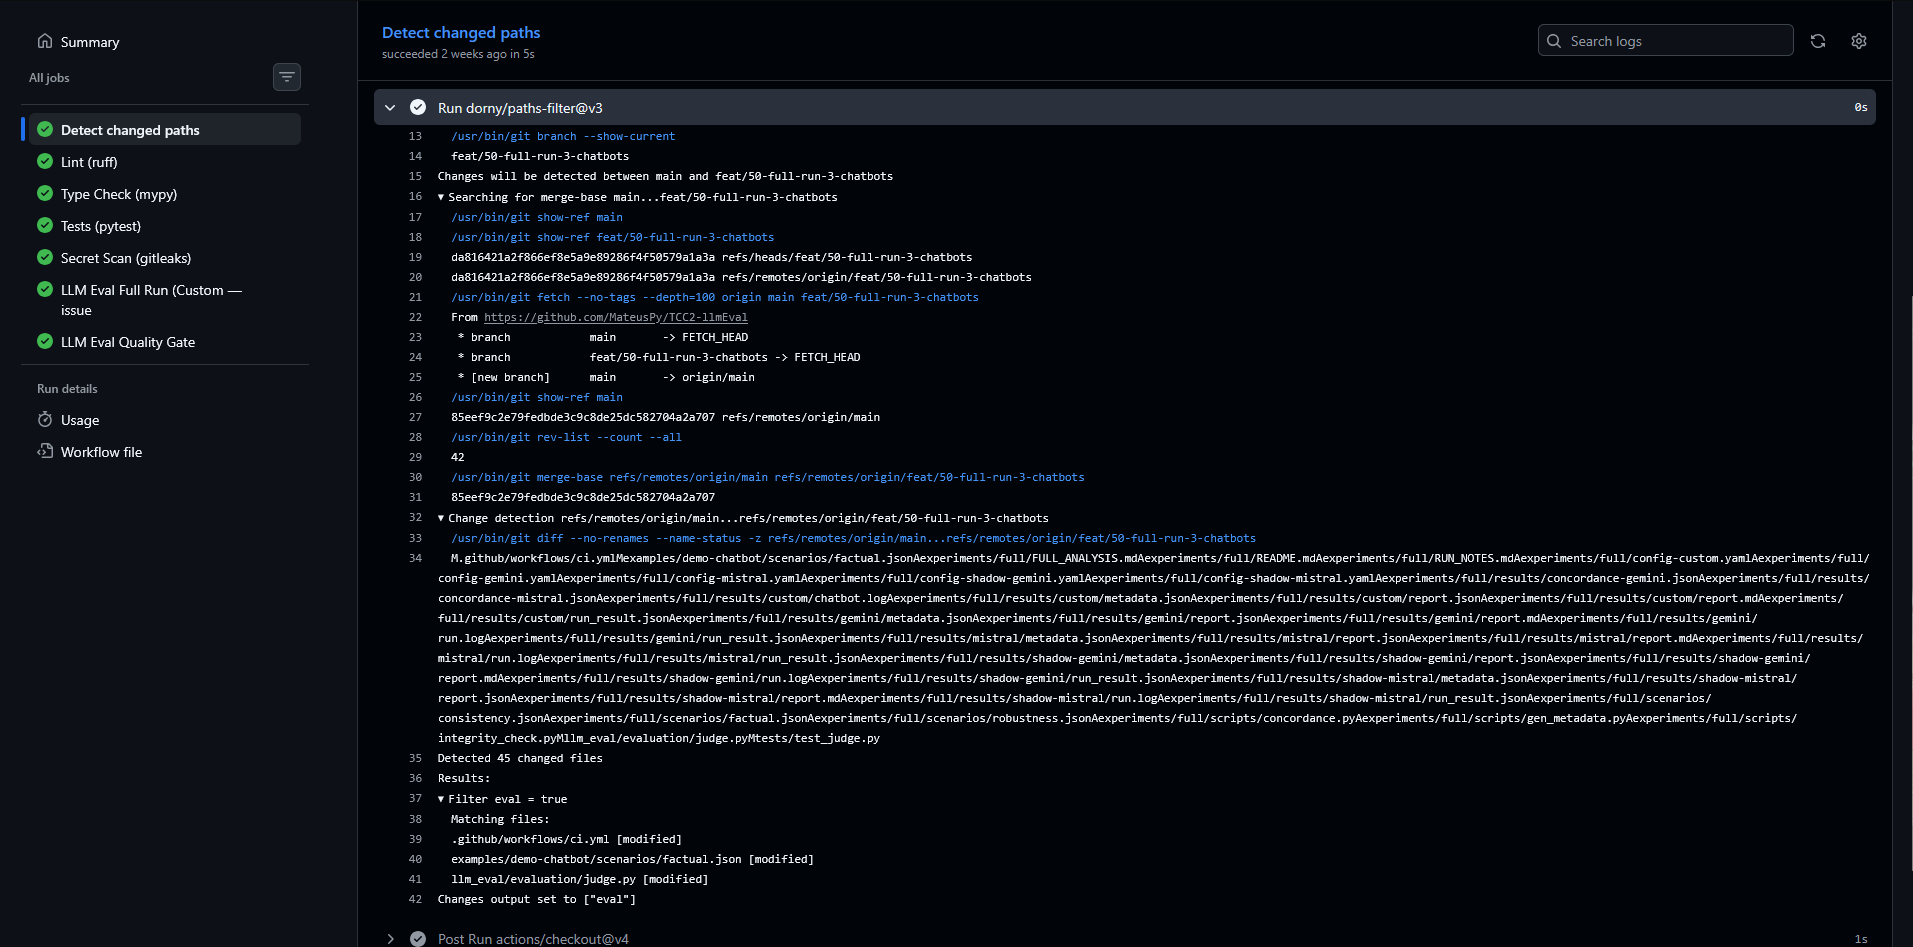
Task: Open the github.com/MateusPy/TCC2-llmEval link
Action: 616,317
